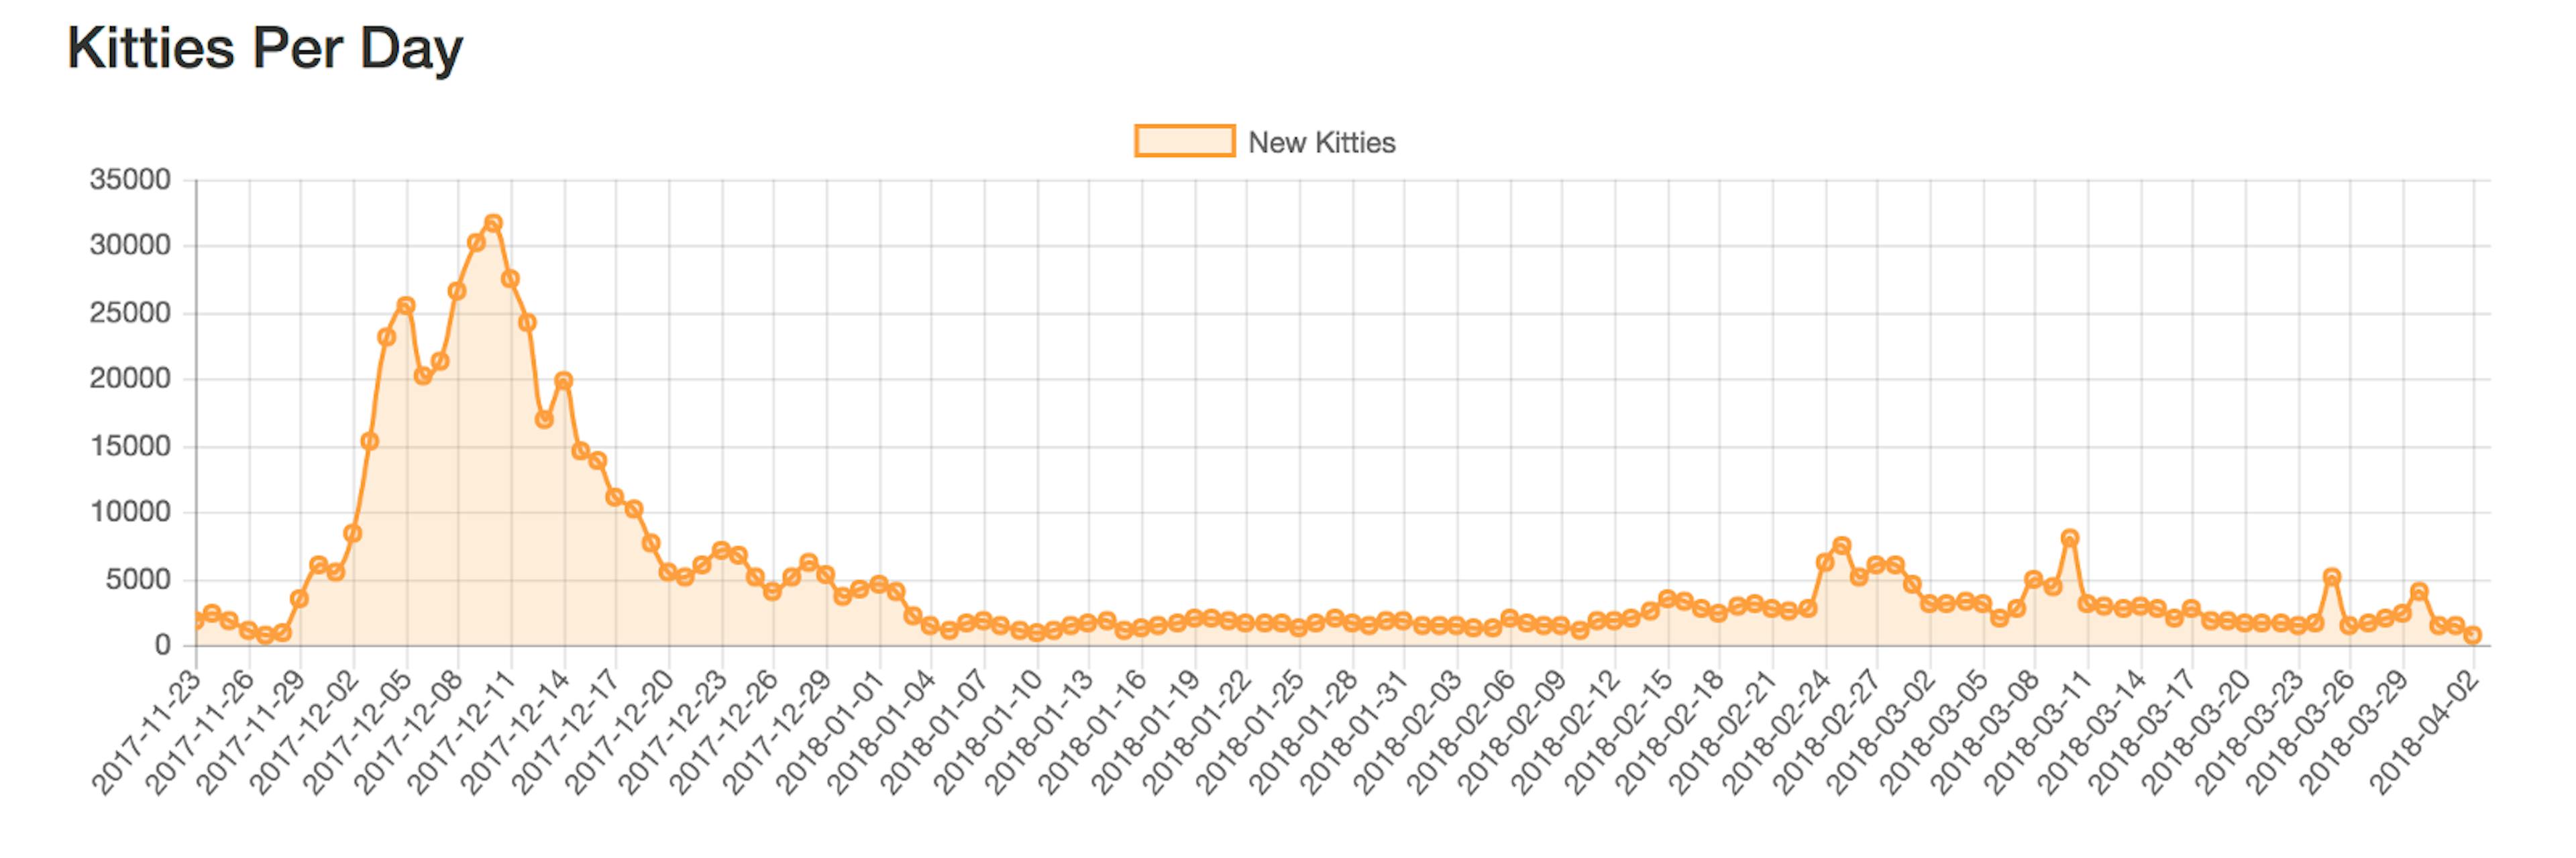2576x858 pixels.
Task: Click the 2017-12-03 data point near 15000
Action: [370, 441]
